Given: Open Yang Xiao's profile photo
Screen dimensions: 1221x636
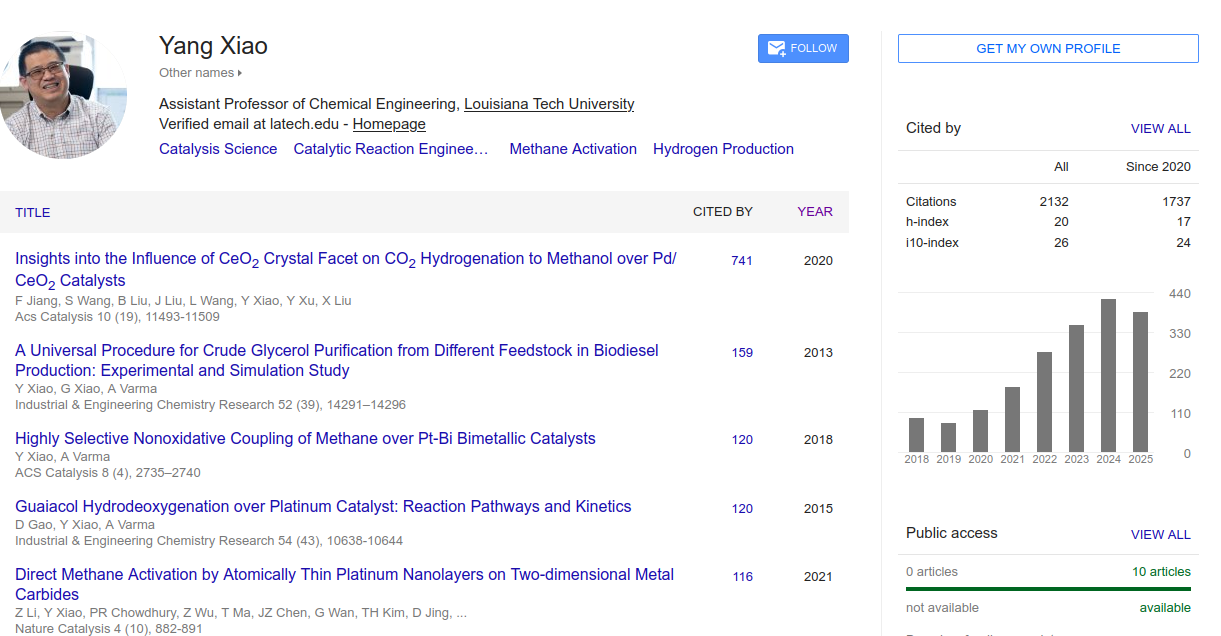Looking at the screenshot, I should tap(64, 96).
